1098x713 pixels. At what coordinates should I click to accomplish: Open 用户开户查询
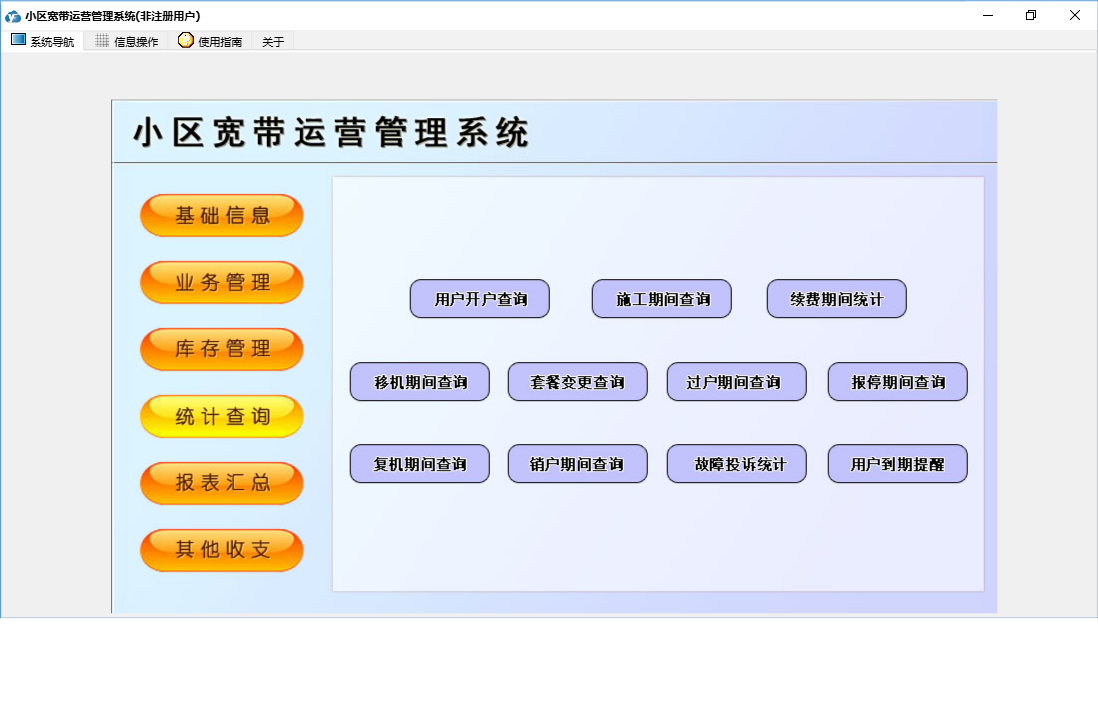(x=480, y=299)
